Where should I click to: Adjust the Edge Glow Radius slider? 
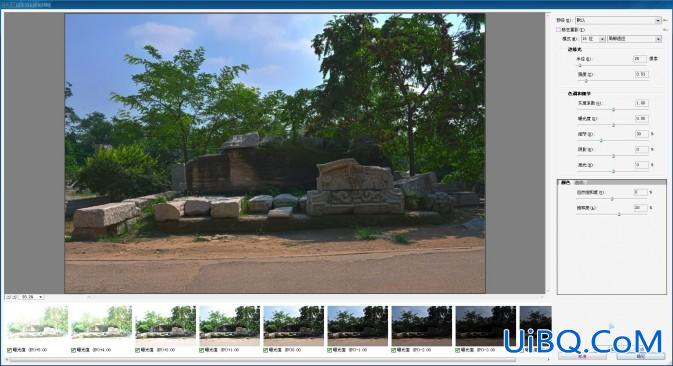[x=580, y=65]
